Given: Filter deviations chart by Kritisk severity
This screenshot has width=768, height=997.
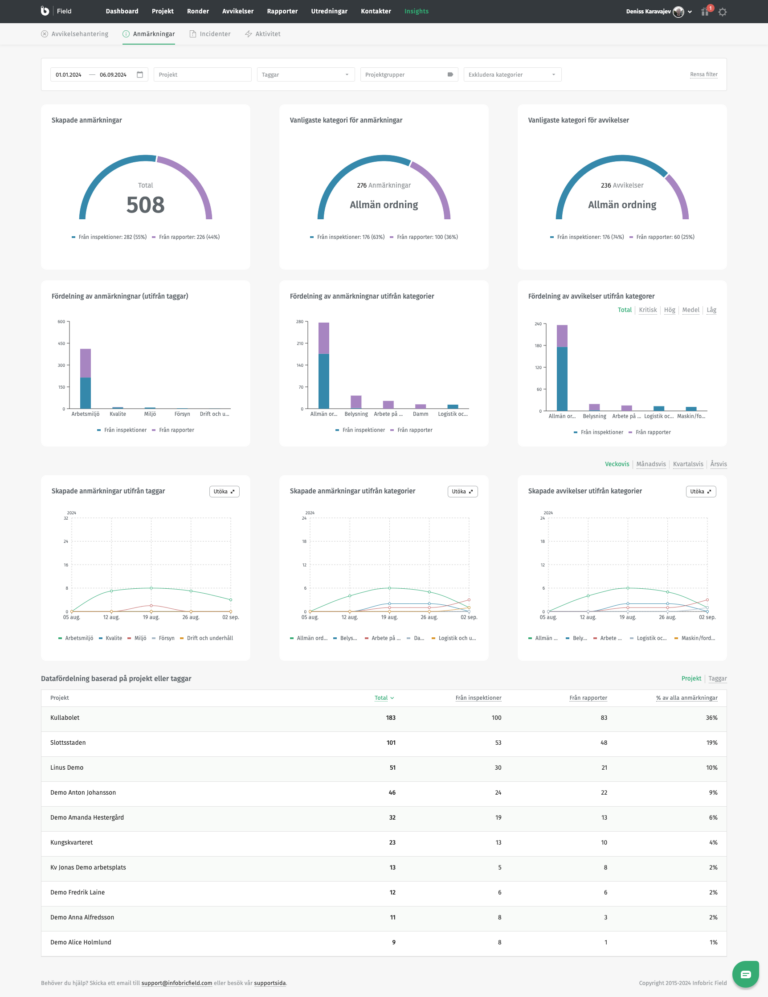Looking at the screenshot, I should tap(649, 310).
